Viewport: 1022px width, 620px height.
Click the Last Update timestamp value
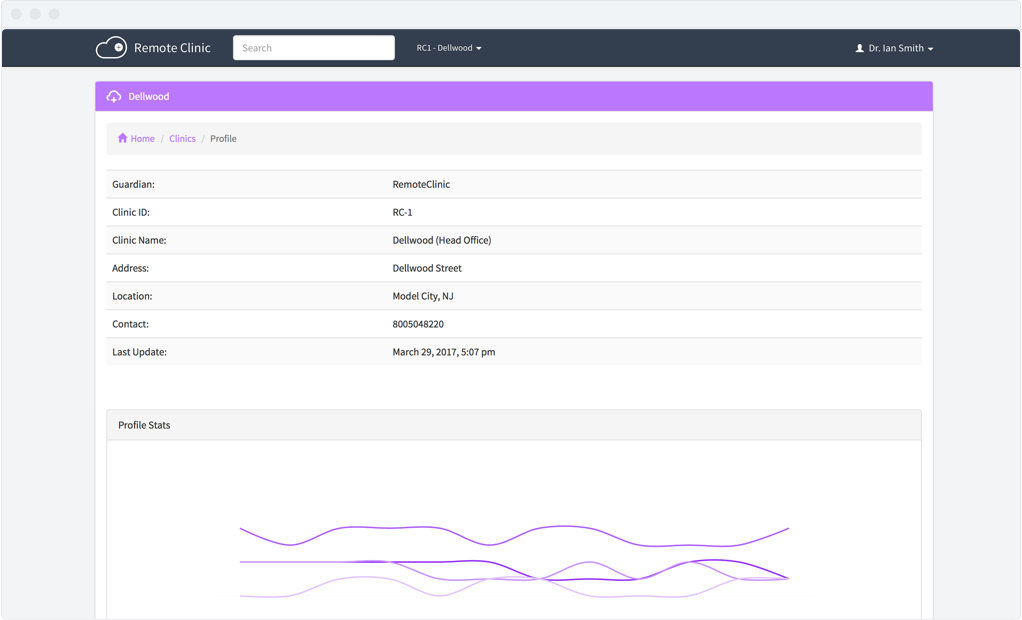(443, 352)
